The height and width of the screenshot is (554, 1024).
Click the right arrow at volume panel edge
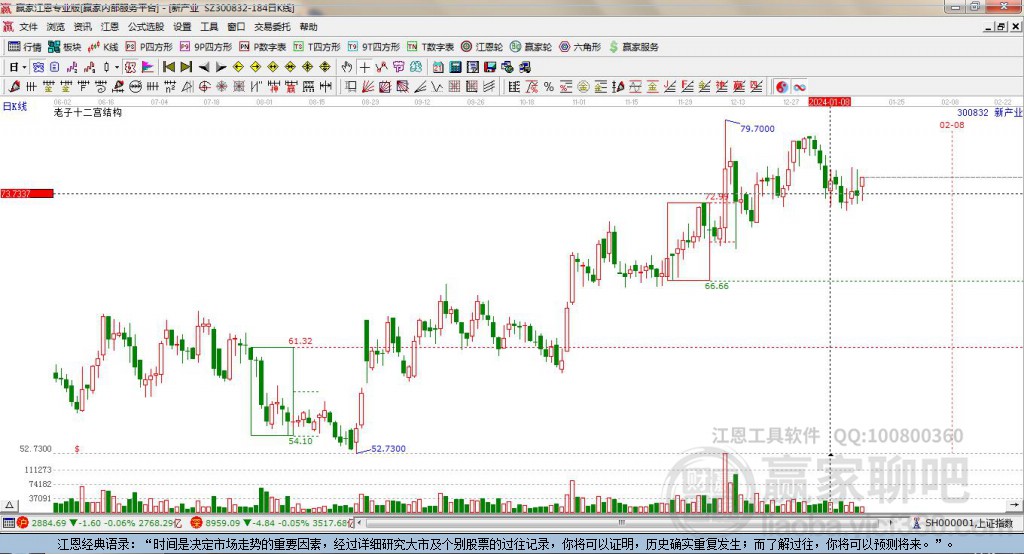(1014, 505)
